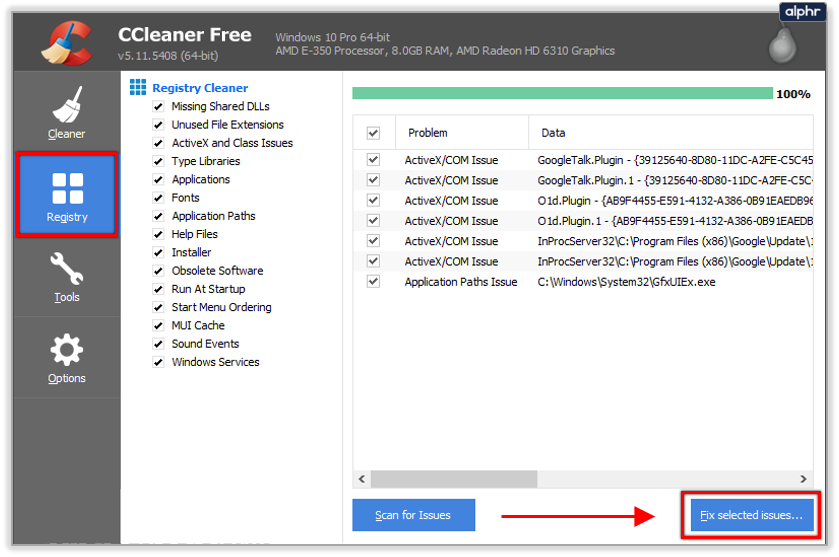
Task: Uncheck Missing Shared DLLs
Action: (158, 106)
